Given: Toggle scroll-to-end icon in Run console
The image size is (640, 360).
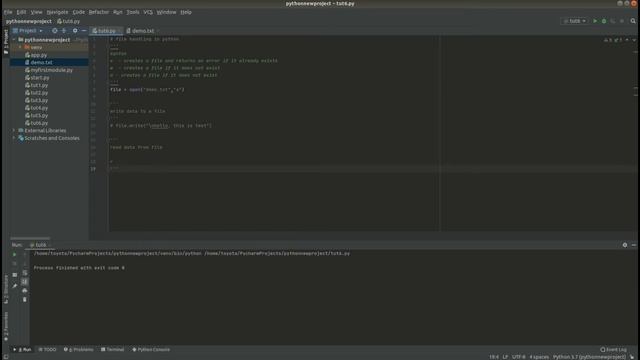Looking at the screenshot, I should (24, 282).
